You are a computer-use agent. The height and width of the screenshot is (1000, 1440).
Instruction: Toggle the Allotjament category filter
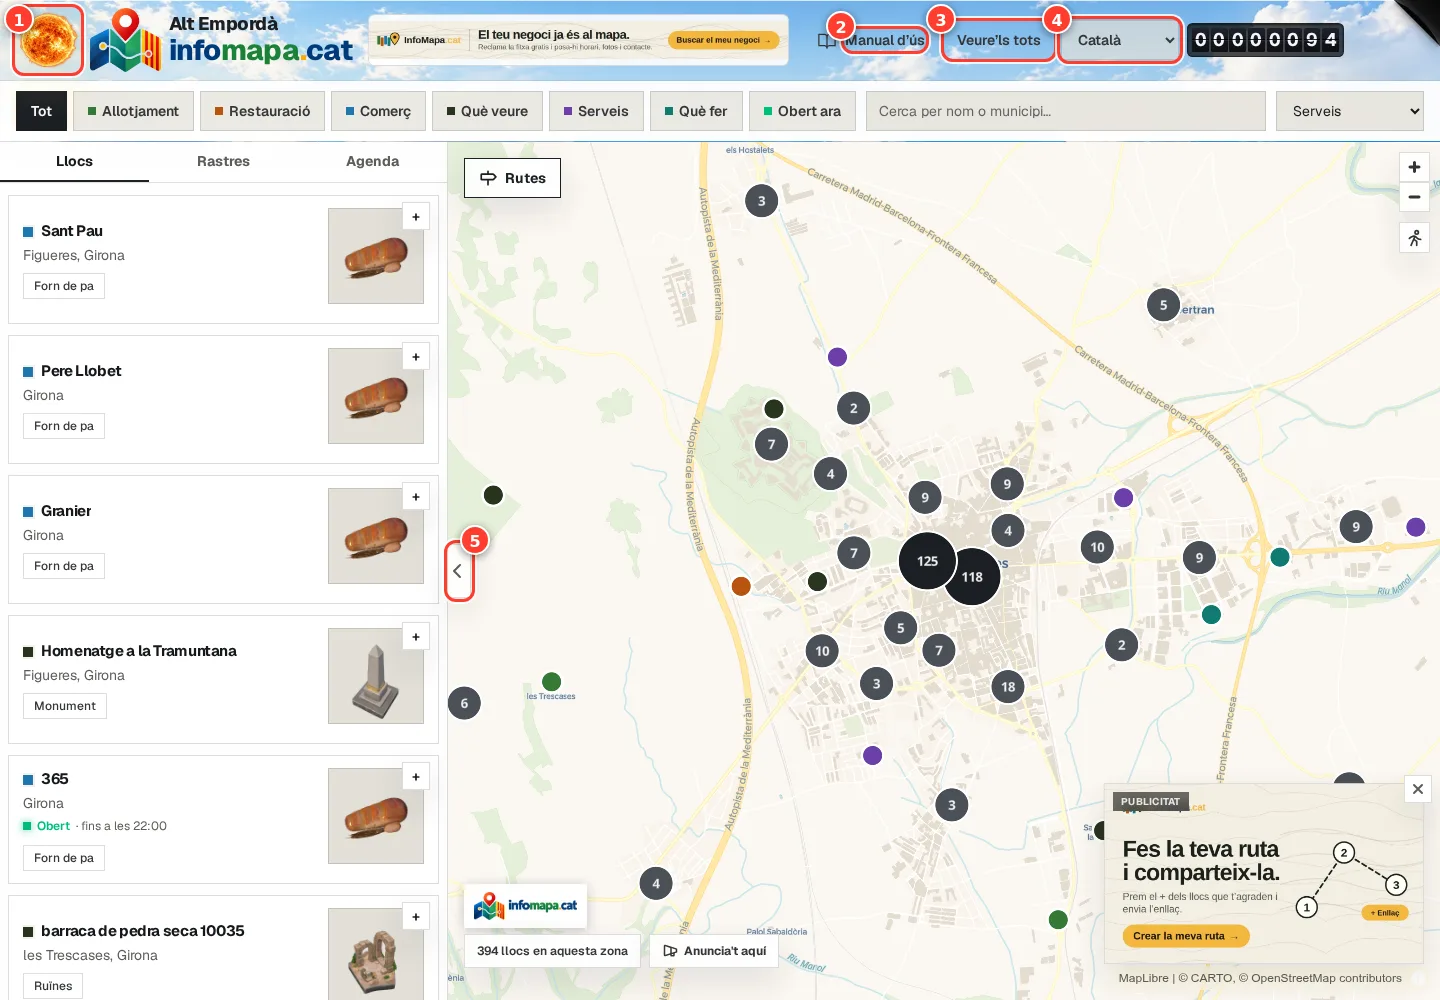[133, 111]
